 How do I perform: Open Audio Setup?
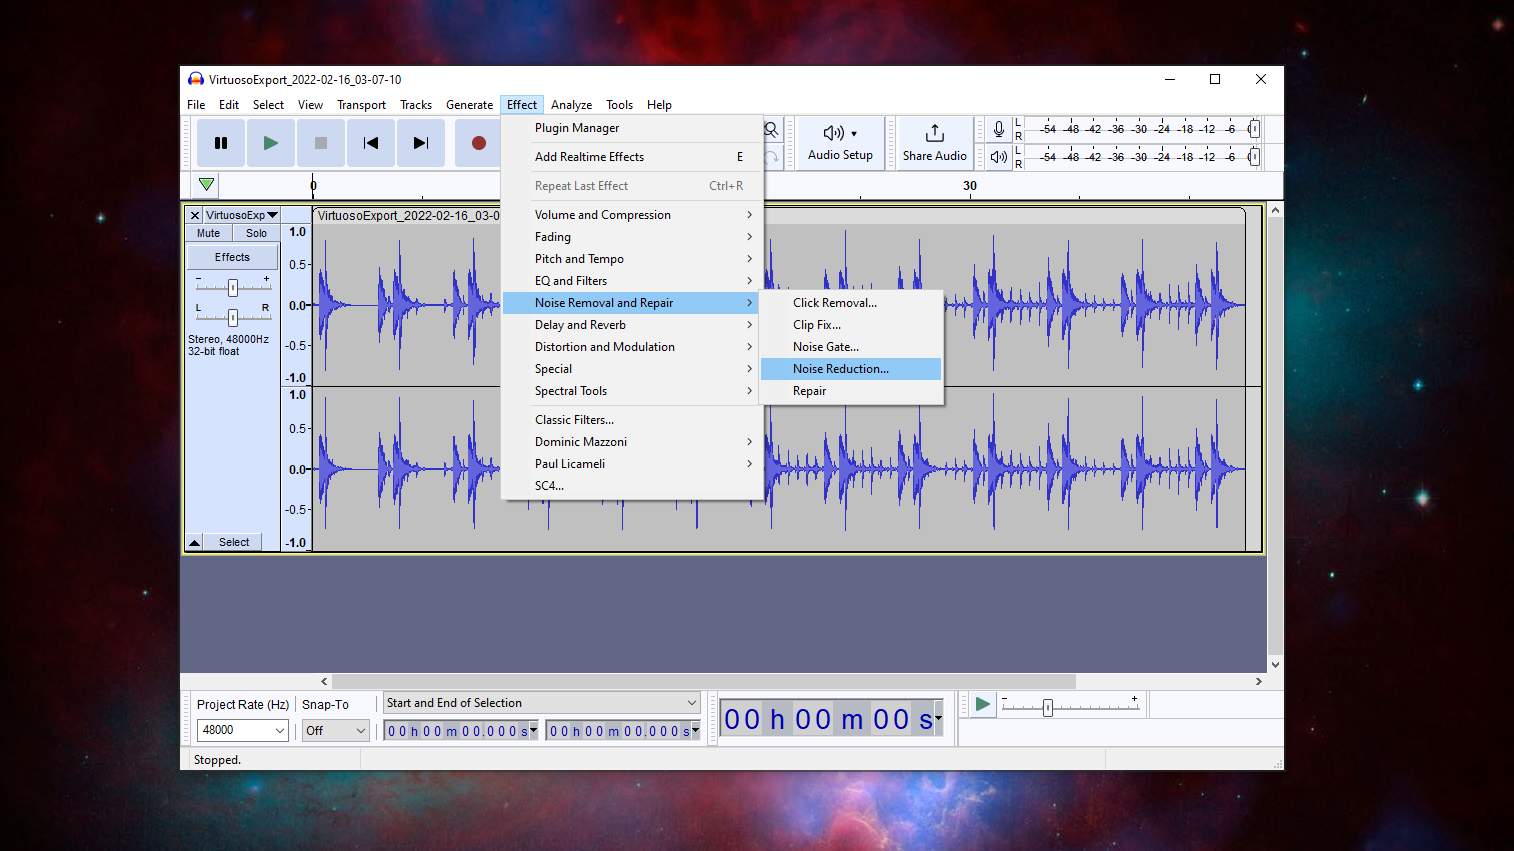click(x=840, y=142)
